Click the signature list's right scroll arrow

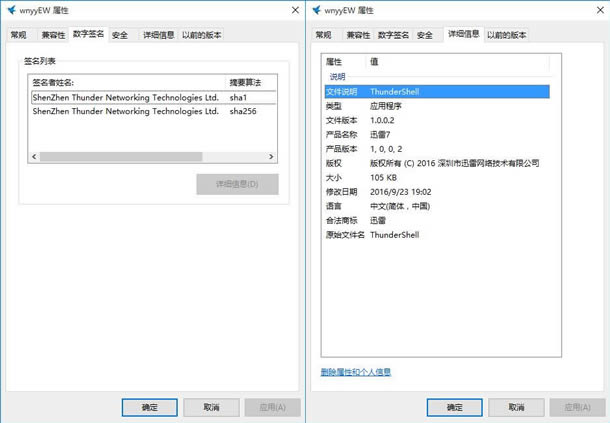(x=270, y=157)
